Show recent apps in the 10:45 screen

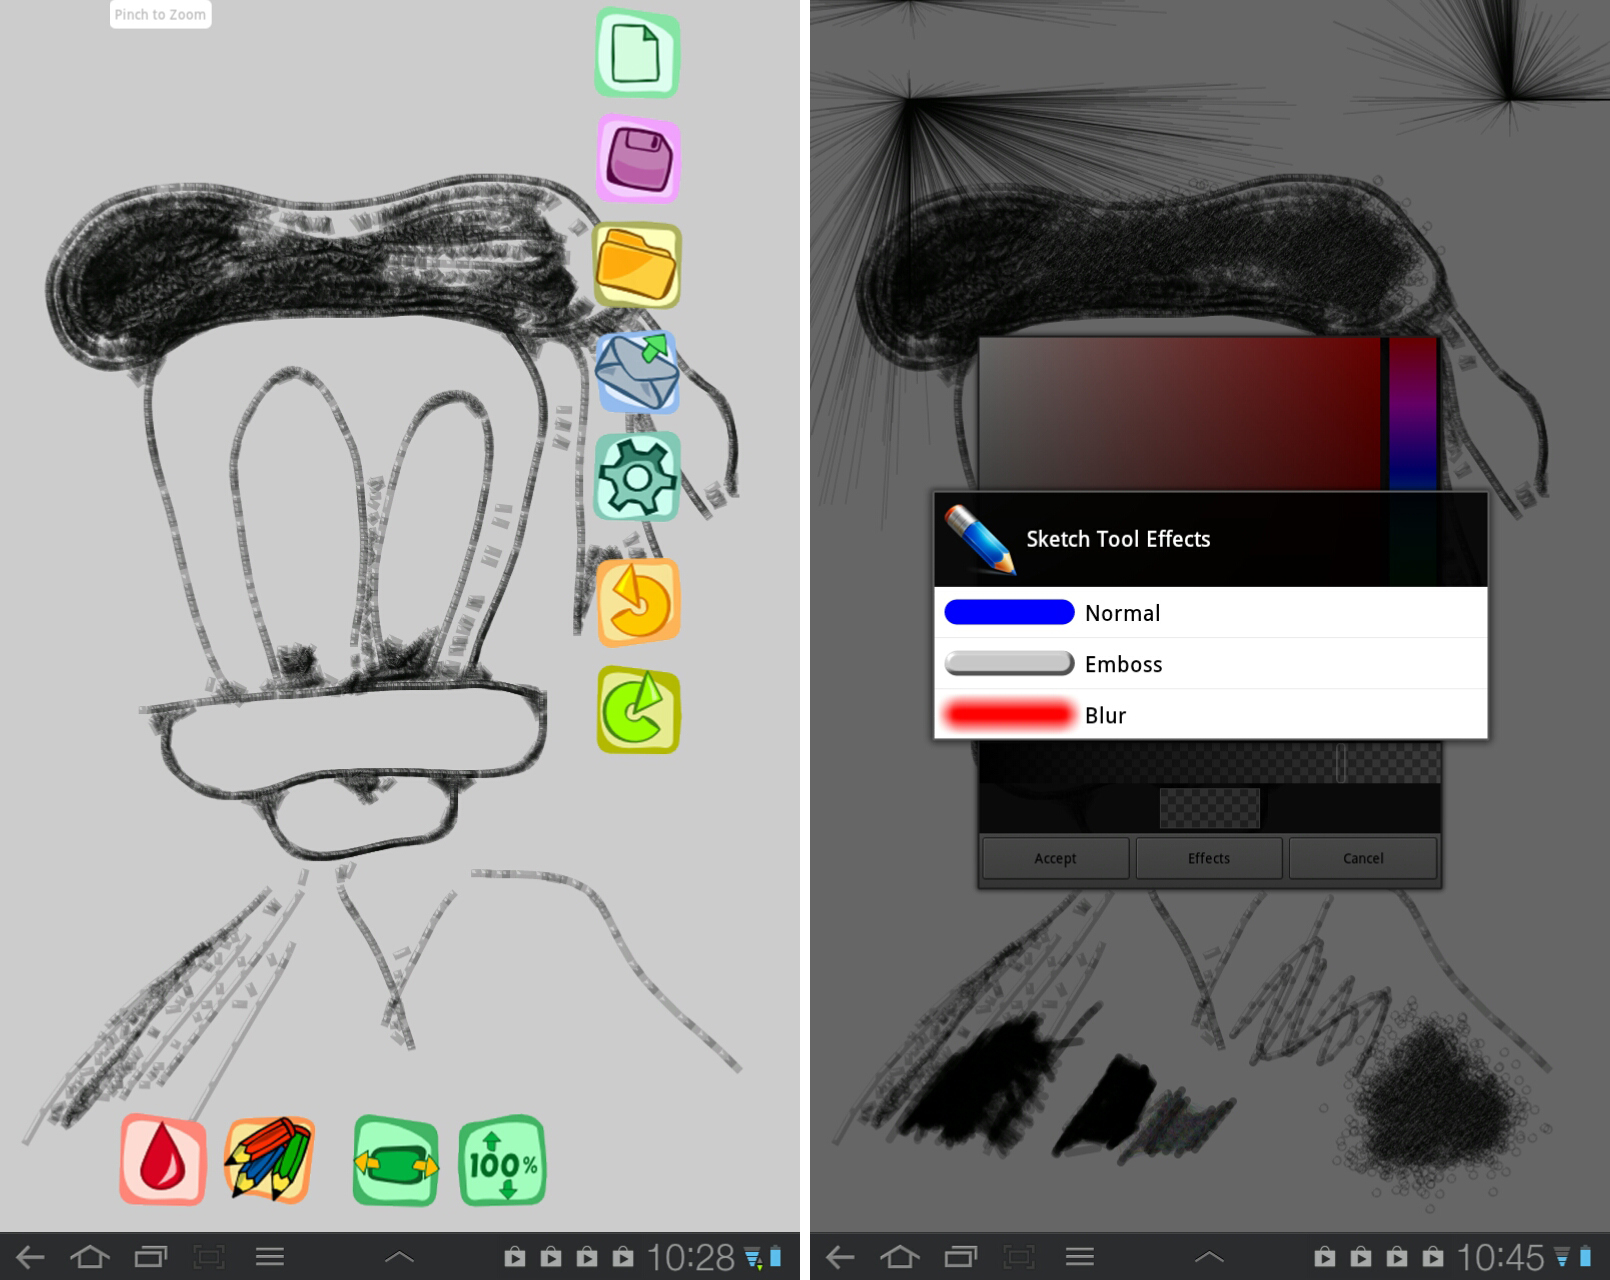[961, 1257]
